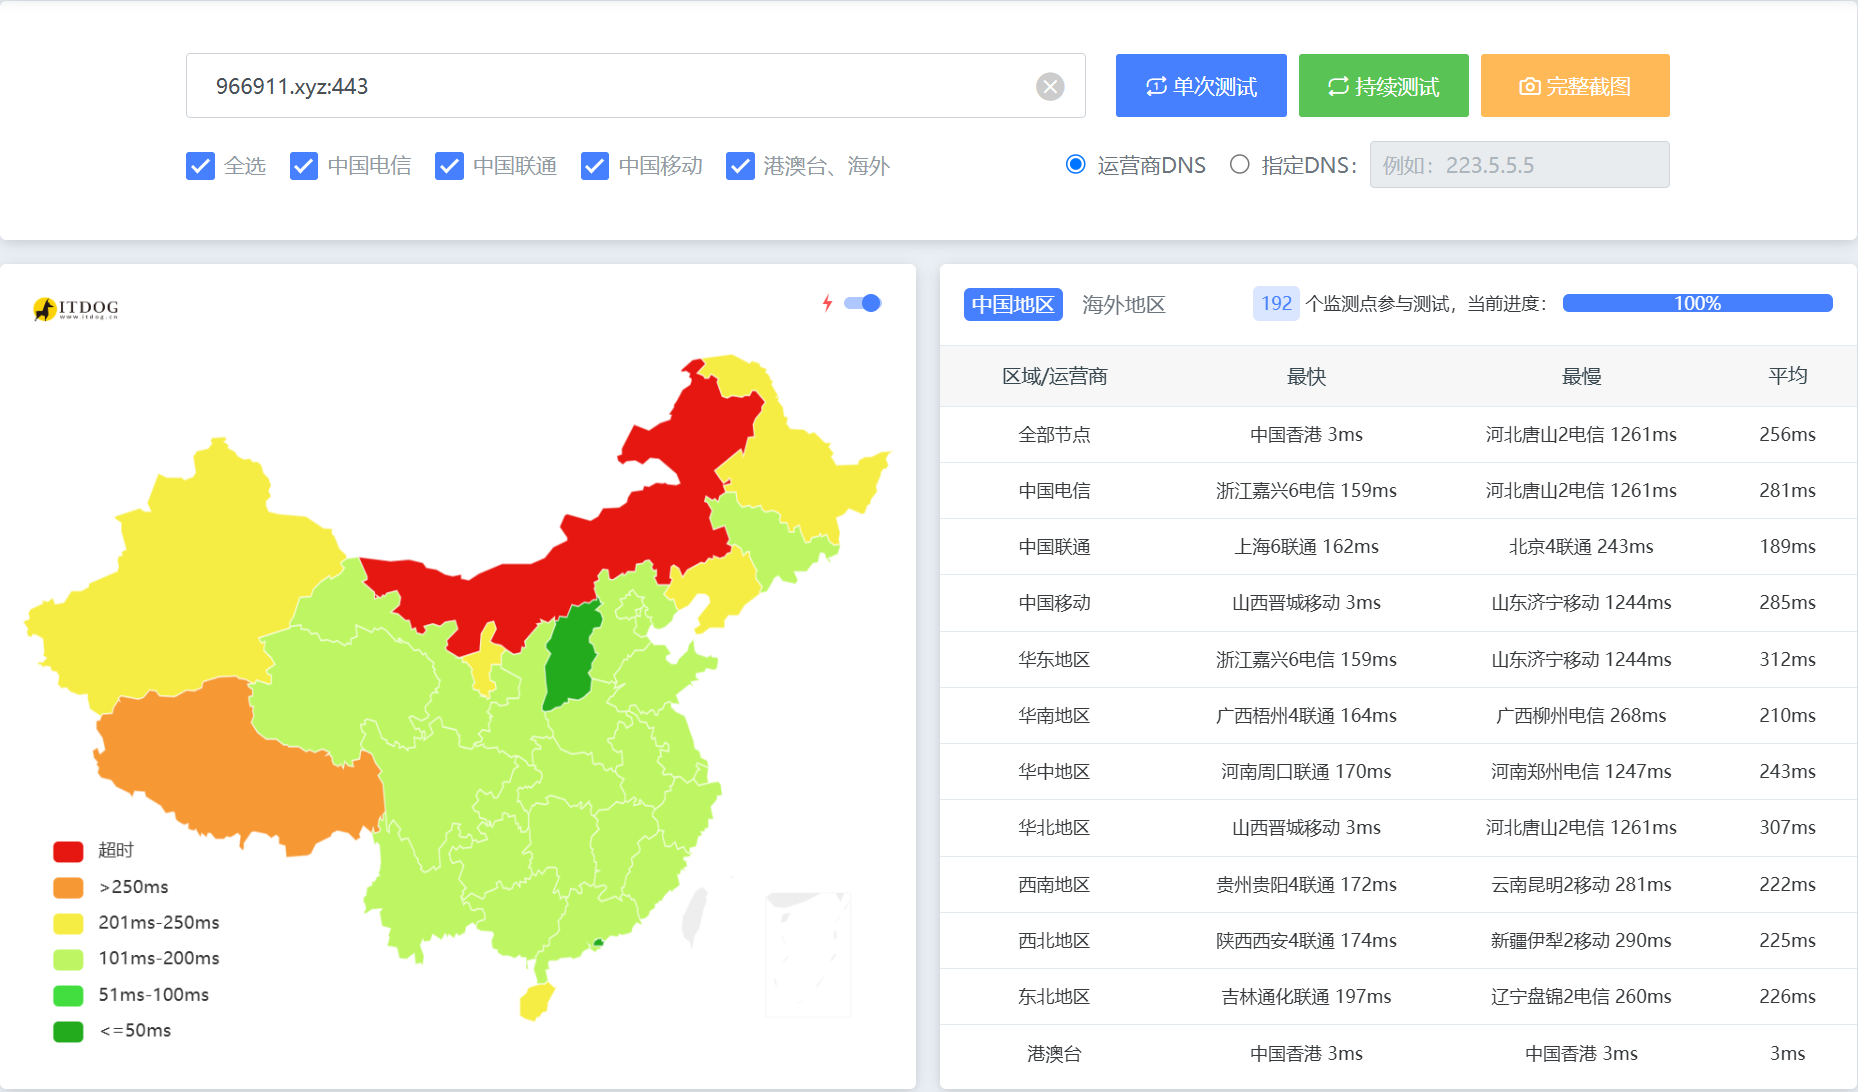Click the orange Tibet region on the map
Viewport: 1858px width, 1092px height.
(240, 770)
